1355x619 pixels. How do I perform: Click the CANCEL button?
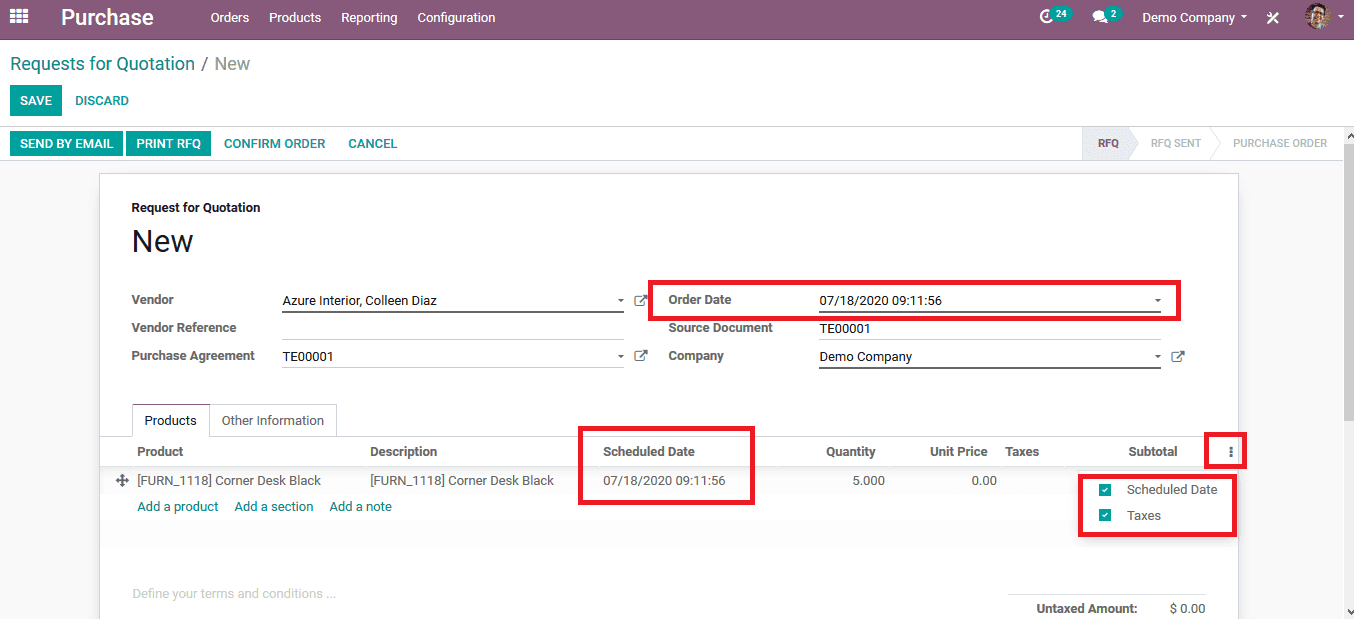[x=373, y=144]
